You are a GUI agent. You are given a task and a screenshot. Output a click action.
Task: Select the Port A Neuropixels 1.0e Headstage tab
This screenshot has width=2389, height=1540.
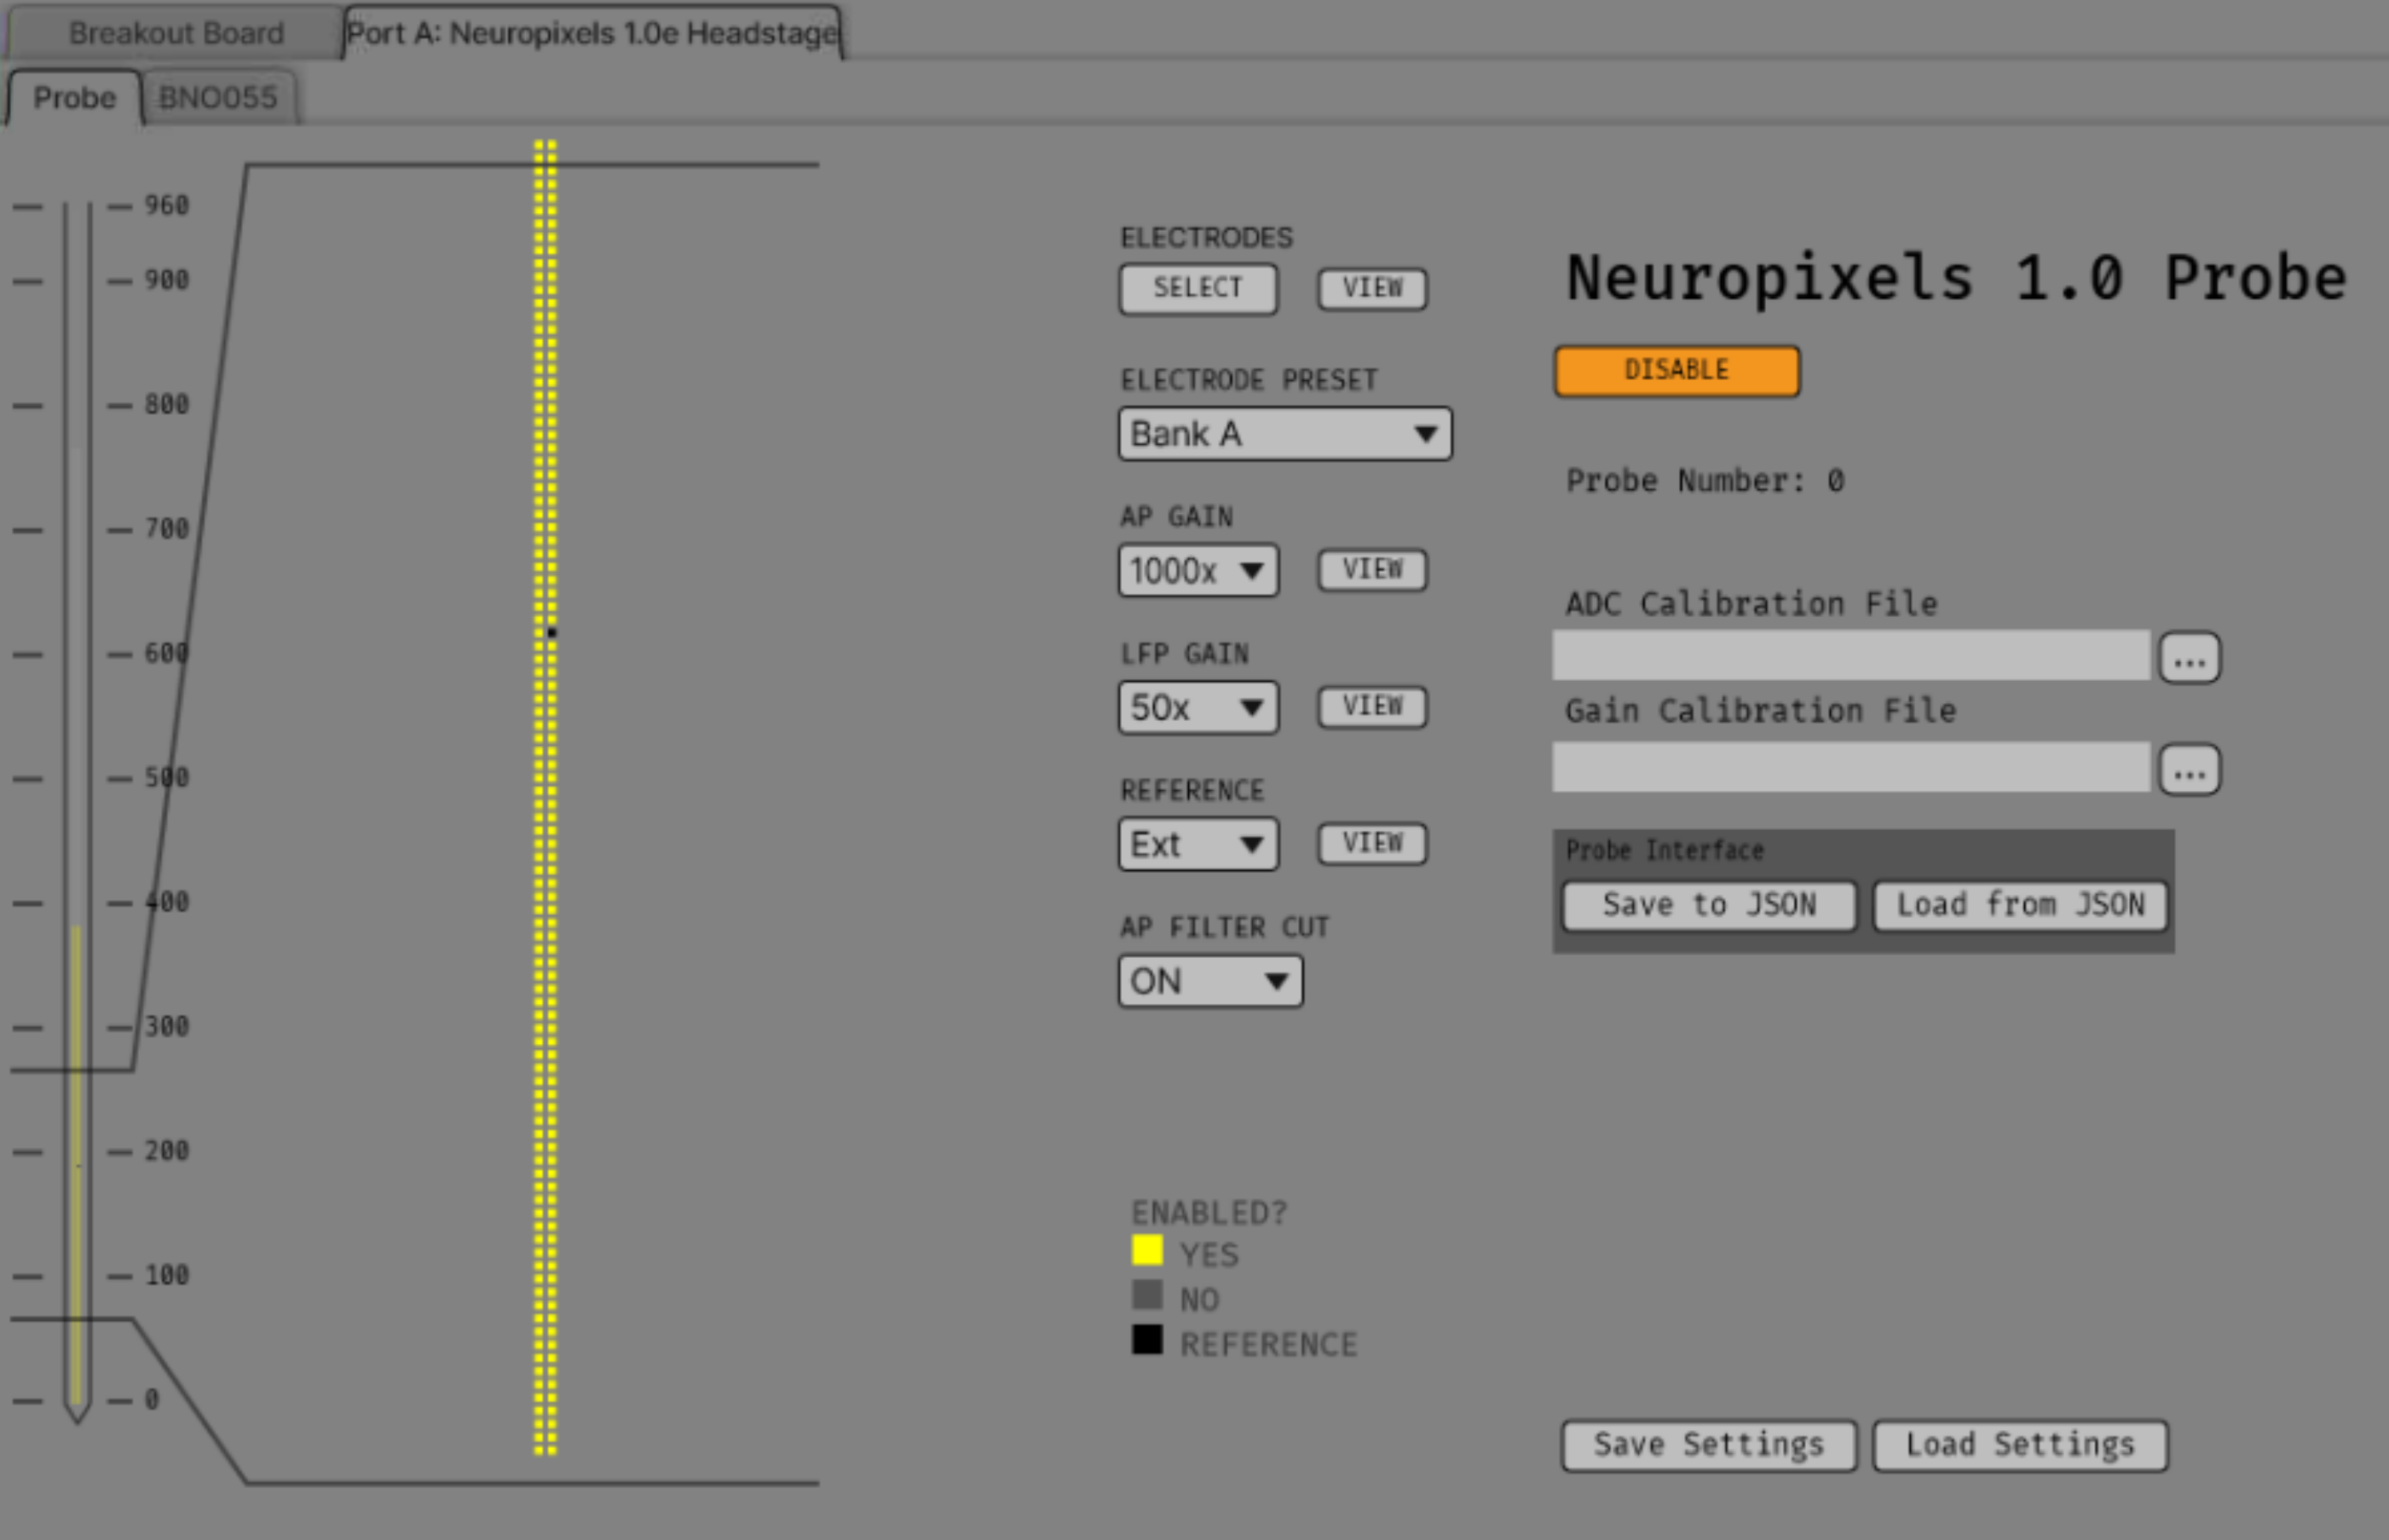[592, 33]
